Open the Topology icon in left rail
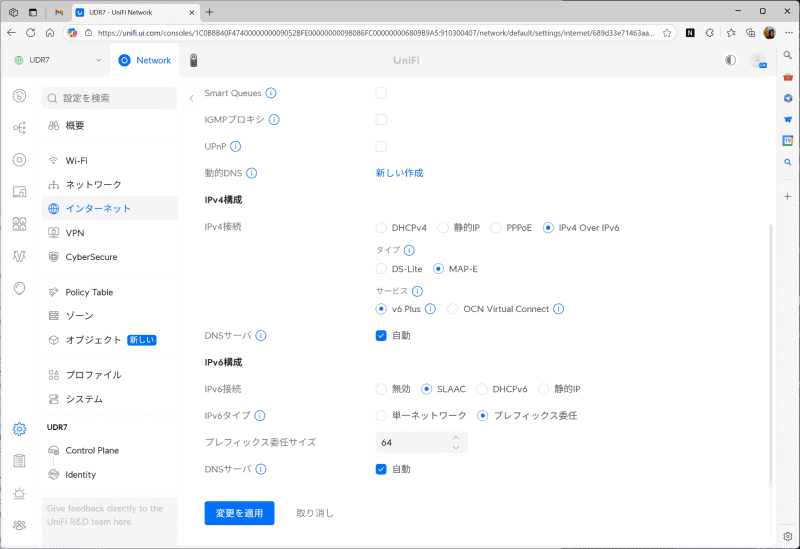The height and width of the screenshot is (549, 800). 19,128
